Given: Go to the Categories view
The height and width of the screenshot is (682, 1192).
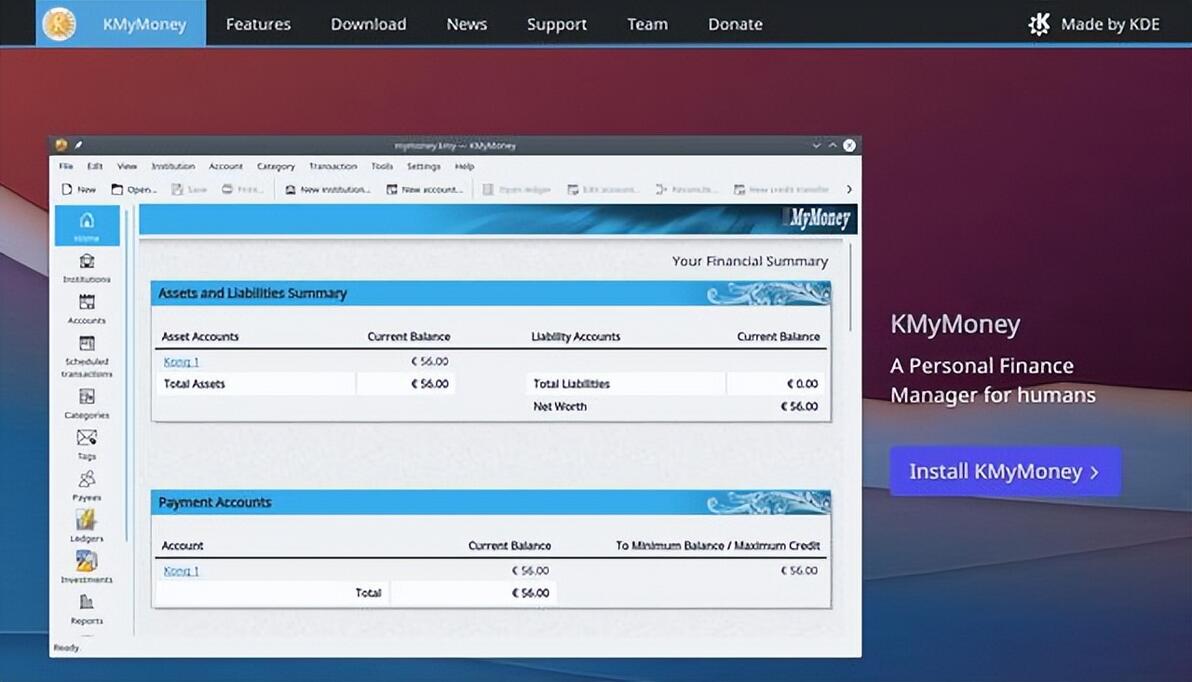Looking at the screenshot, I should [87, 404].
